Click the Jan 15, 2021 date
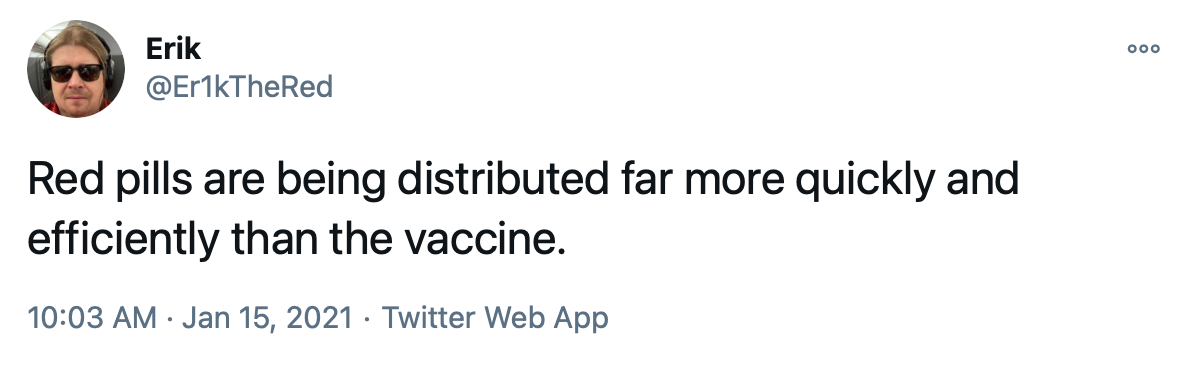Image resolution: width=1188 pixels, height=366 pixels. coord(267,317)
